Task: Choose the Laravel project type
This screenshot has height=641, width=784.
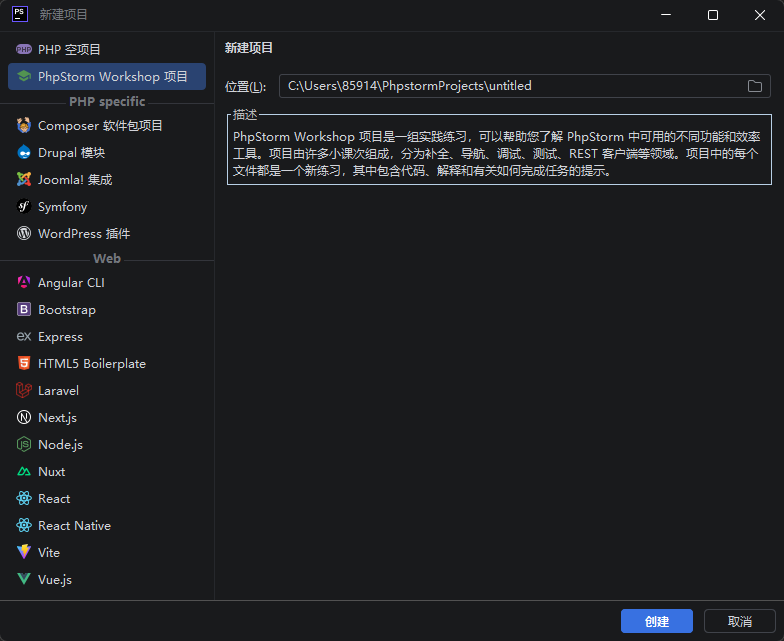Action: click(x=107, y=390)
